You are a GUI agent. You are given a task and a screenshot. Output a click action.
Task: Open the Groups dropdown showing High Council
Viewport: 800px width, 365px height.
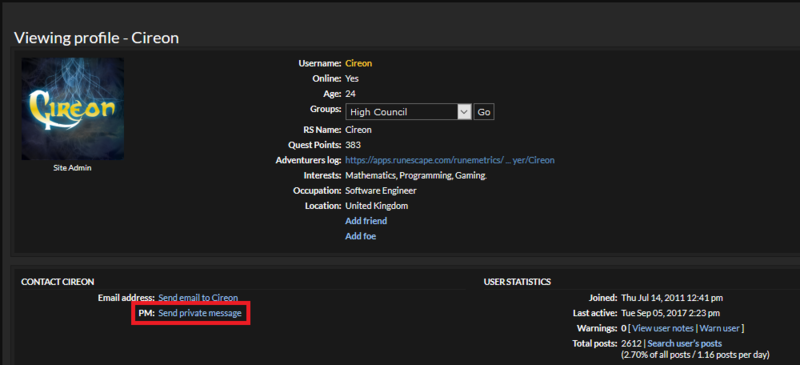pyautogui.click(x=408, y=112)
